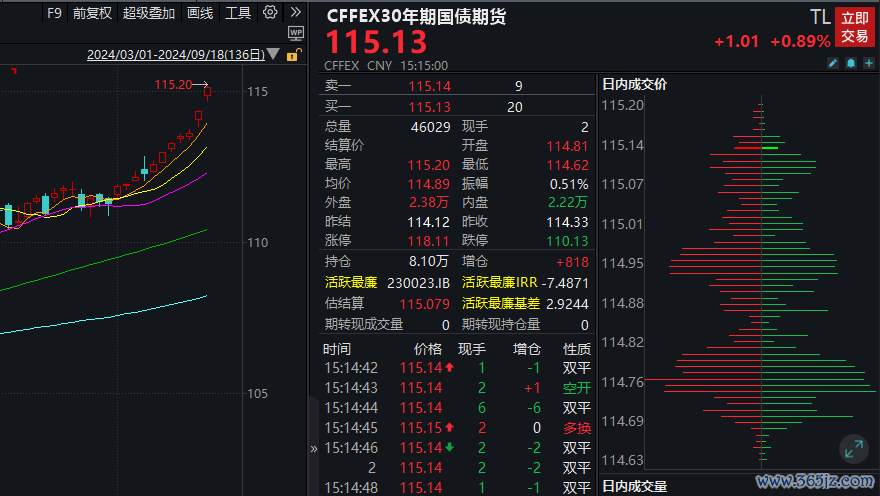The image size is (880, 496).
Task: Click the 卖一 ask price 115.14
Action: click(x=429, y=86)
